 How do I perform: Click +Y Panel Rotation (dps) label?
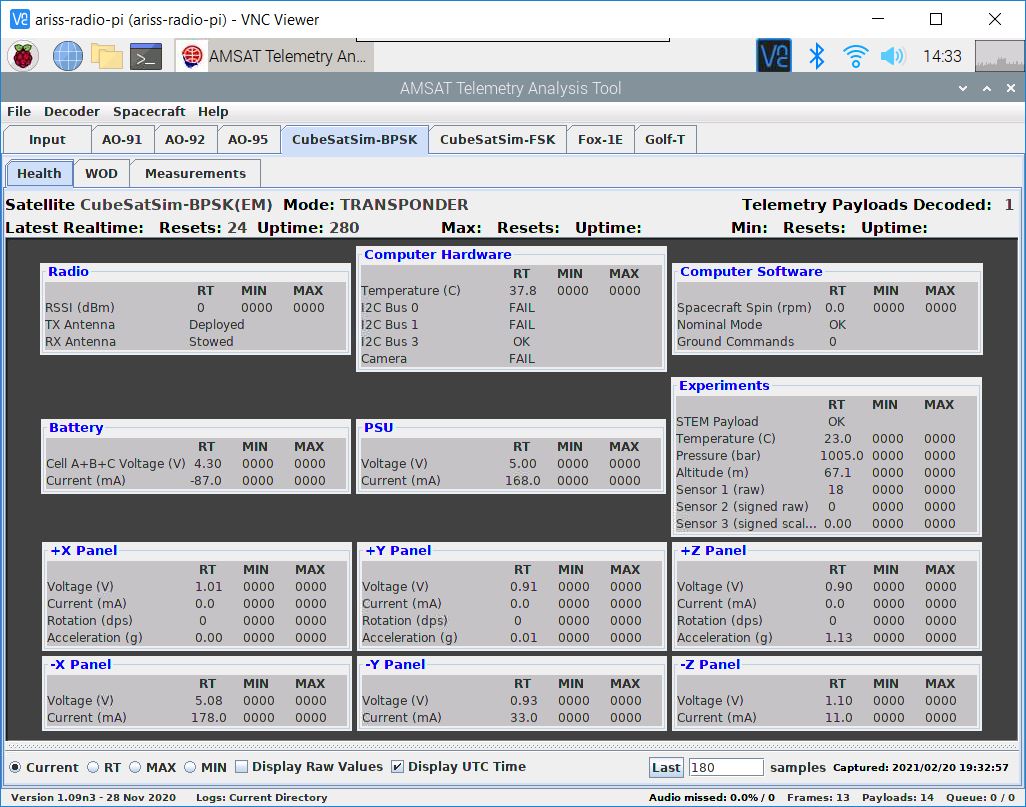click(x=405, y=620)
